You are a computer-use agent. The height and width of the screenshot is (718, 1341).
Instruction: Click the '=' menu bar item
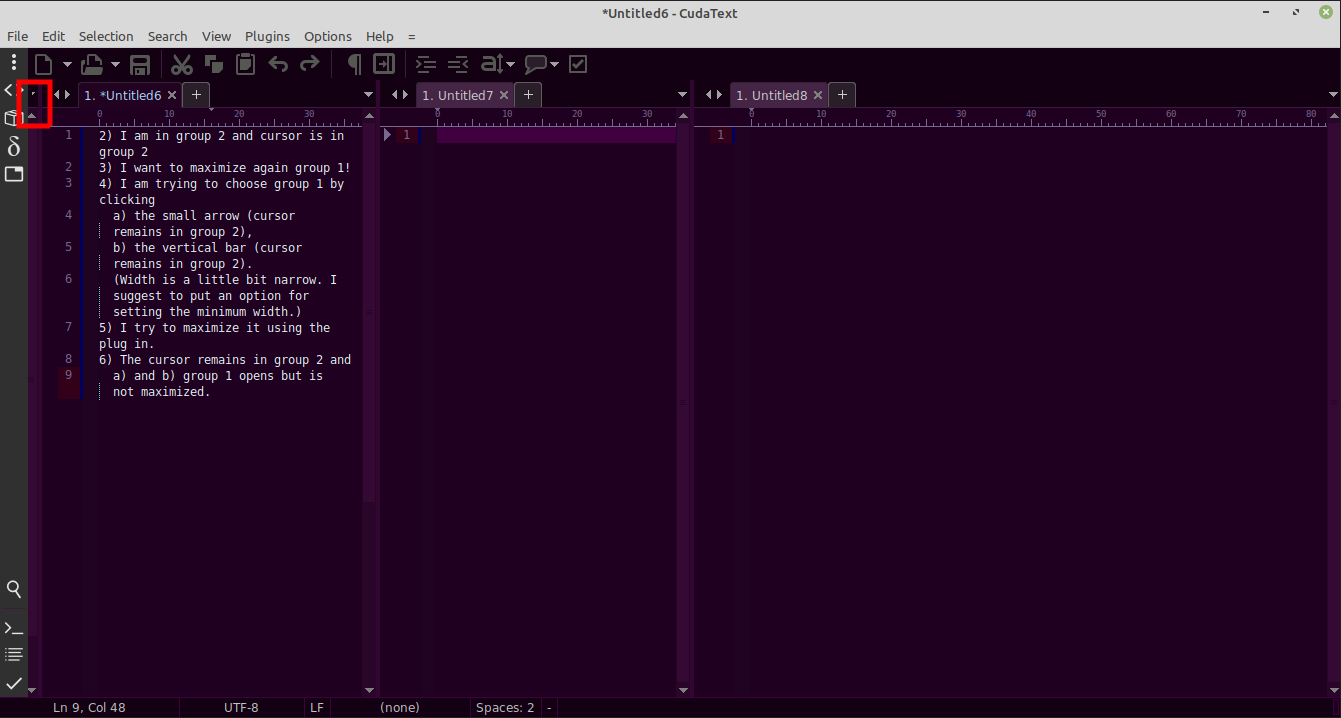coord(412,36)
